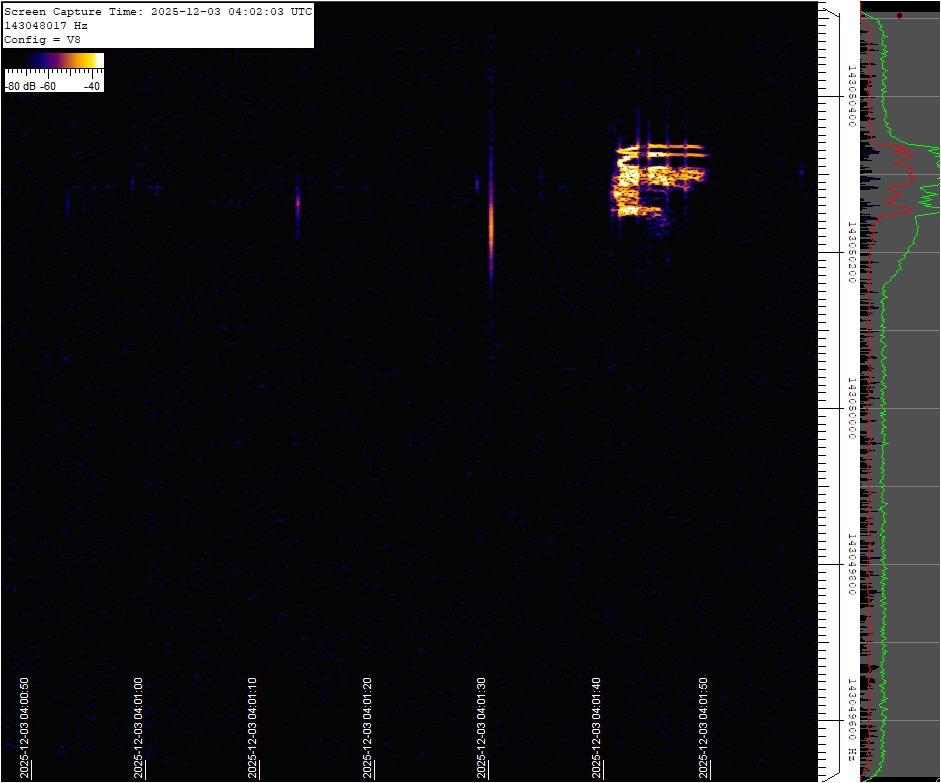Click the 143050000 frequency axis label

[850, 408]
